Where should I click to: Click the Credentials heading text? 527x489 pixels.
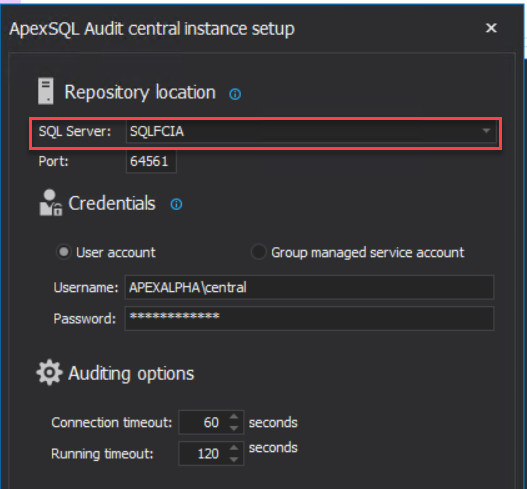[112, 203]
